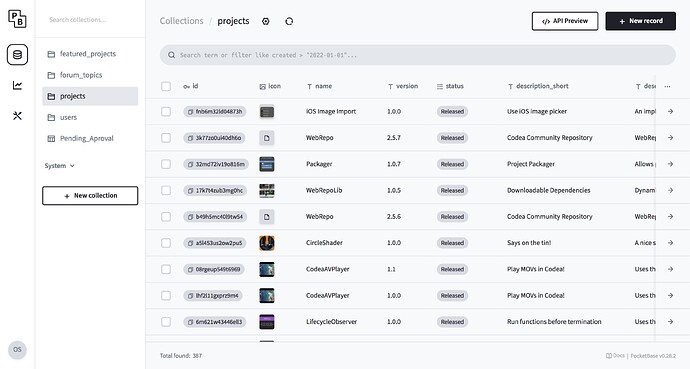Open the CircleShader record arrow

click(670, 243)
